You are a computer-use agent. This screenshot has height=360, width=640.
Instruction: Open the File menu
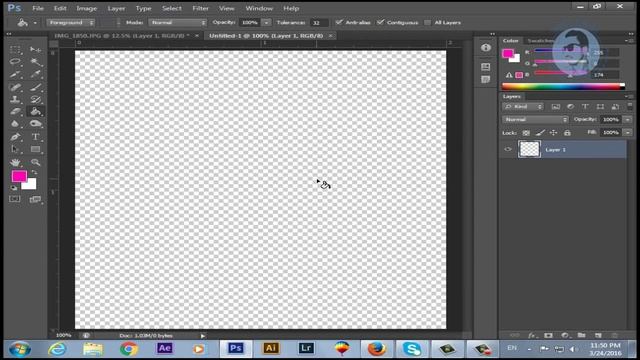pyautogui.click(x=38, y=8)
